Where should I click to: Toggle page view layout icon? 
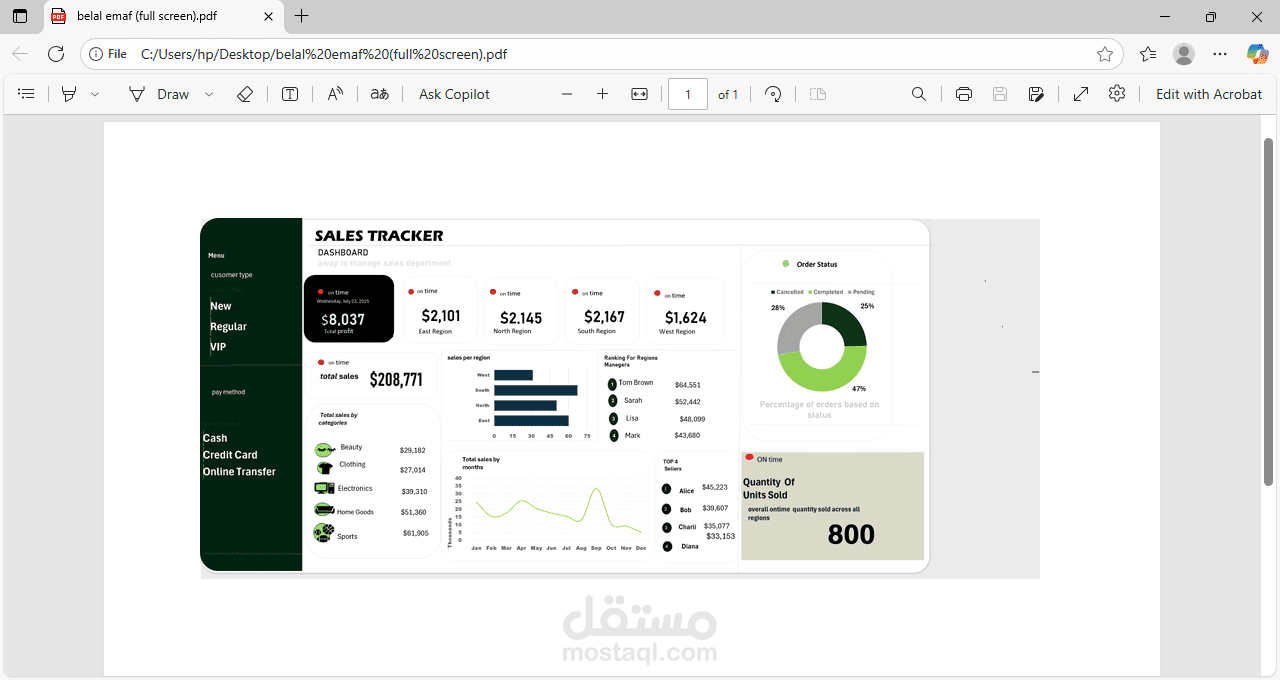tap(818, 94)
